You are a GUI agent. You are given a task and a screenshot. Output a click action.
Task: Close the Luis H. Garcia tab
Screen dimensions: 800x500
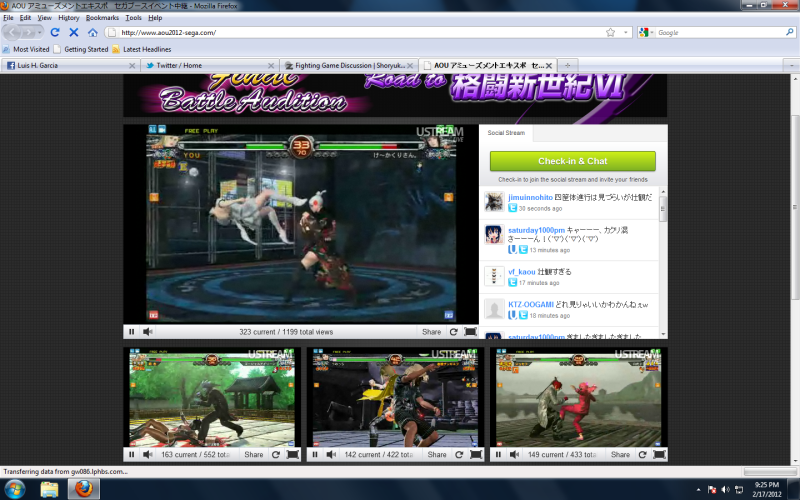pyautogui.click(x=132, y=66)
